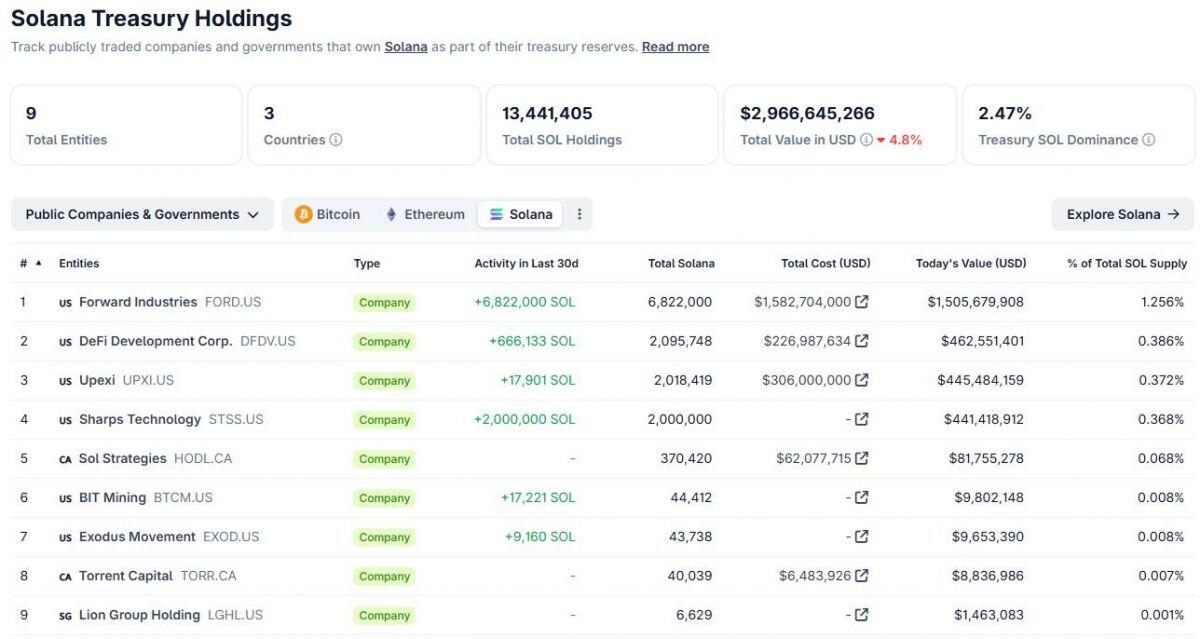Open DeFi Development Corp. cost source icon
This screenshot has height=639, width=1200.
pos(861,341)
